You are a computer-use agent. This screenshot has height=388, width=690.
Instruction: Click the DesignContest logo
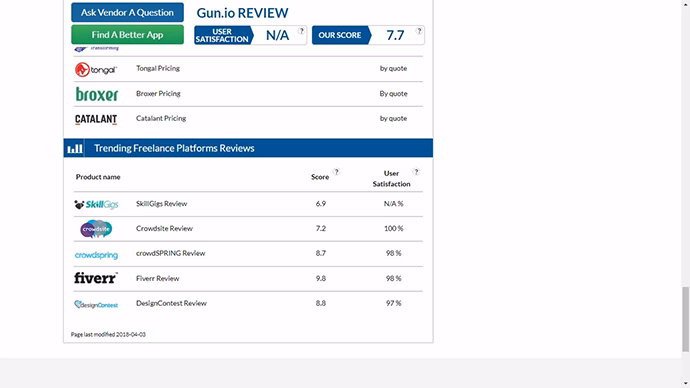pos(96,304)
